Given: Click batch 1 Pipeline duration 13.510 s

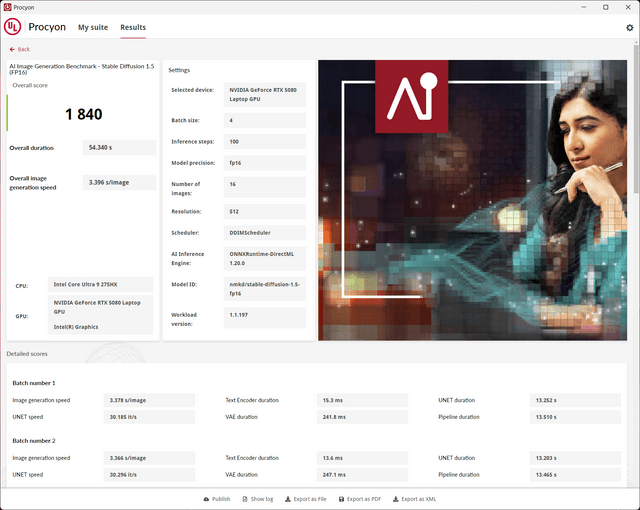Looking at the screenshot, I should point(575,417).
